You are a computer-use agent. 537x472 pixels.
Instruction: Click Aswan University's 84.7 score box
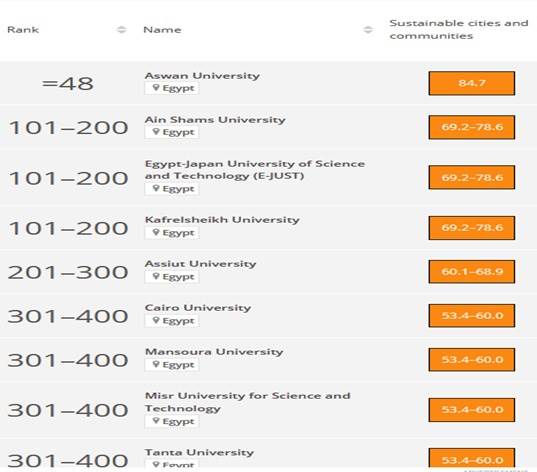tap(472, 83)
